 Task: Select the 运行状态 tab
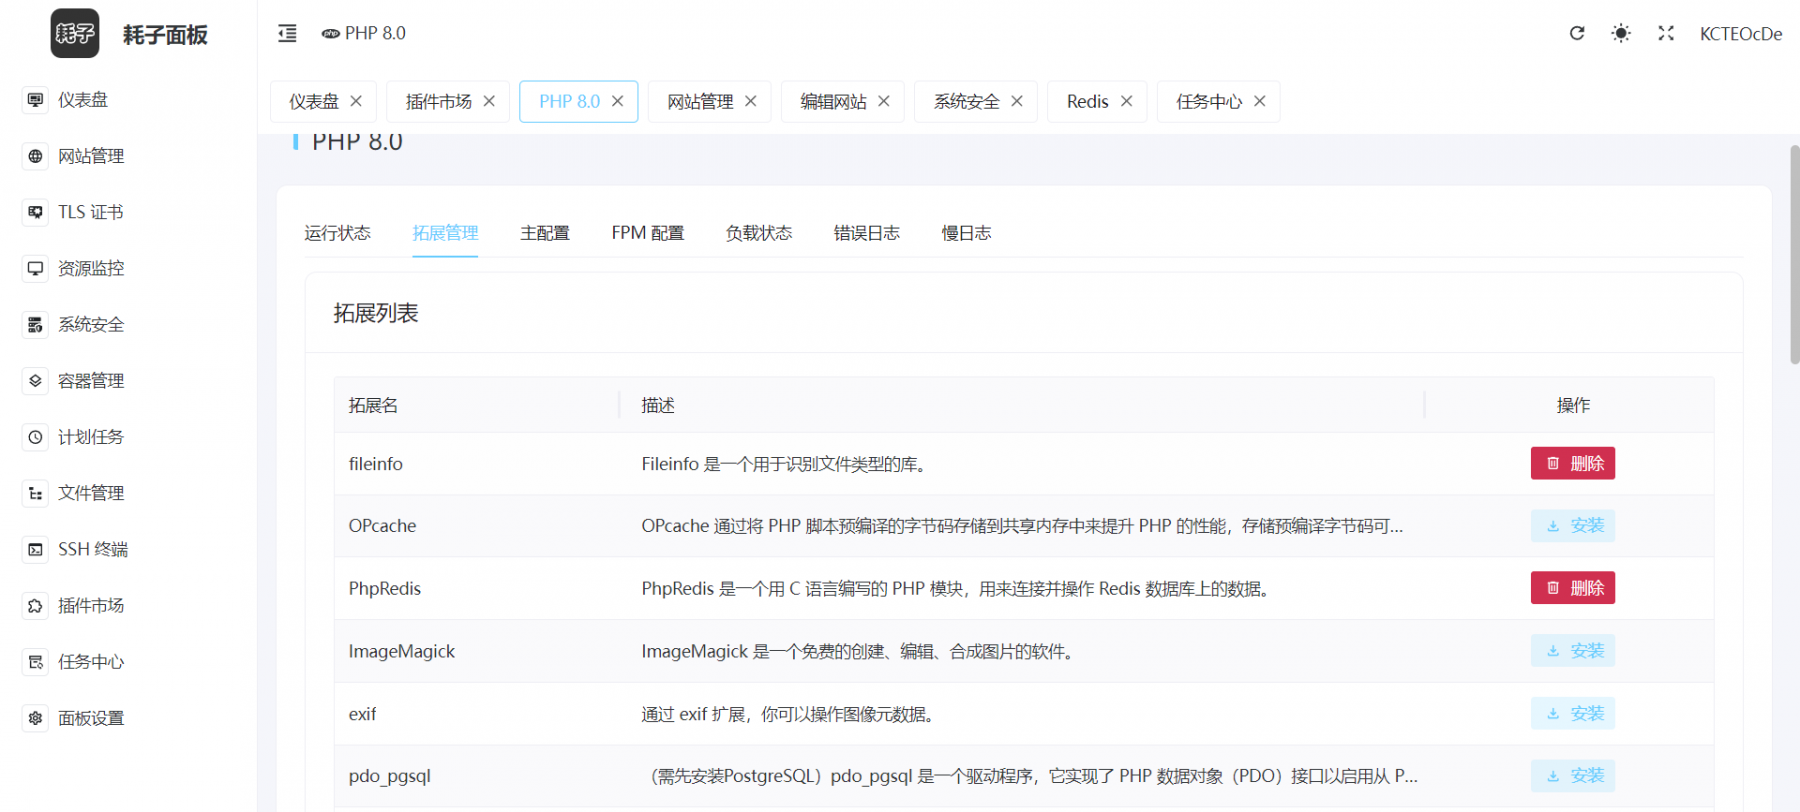pos(337,233)
